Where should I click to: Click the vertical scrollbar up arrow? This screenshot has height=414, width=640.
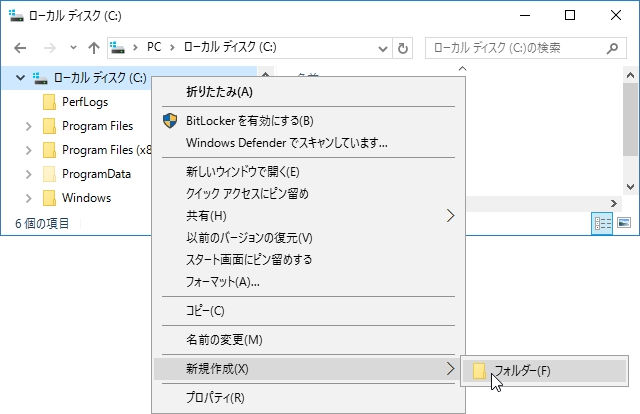coord(630,75)
